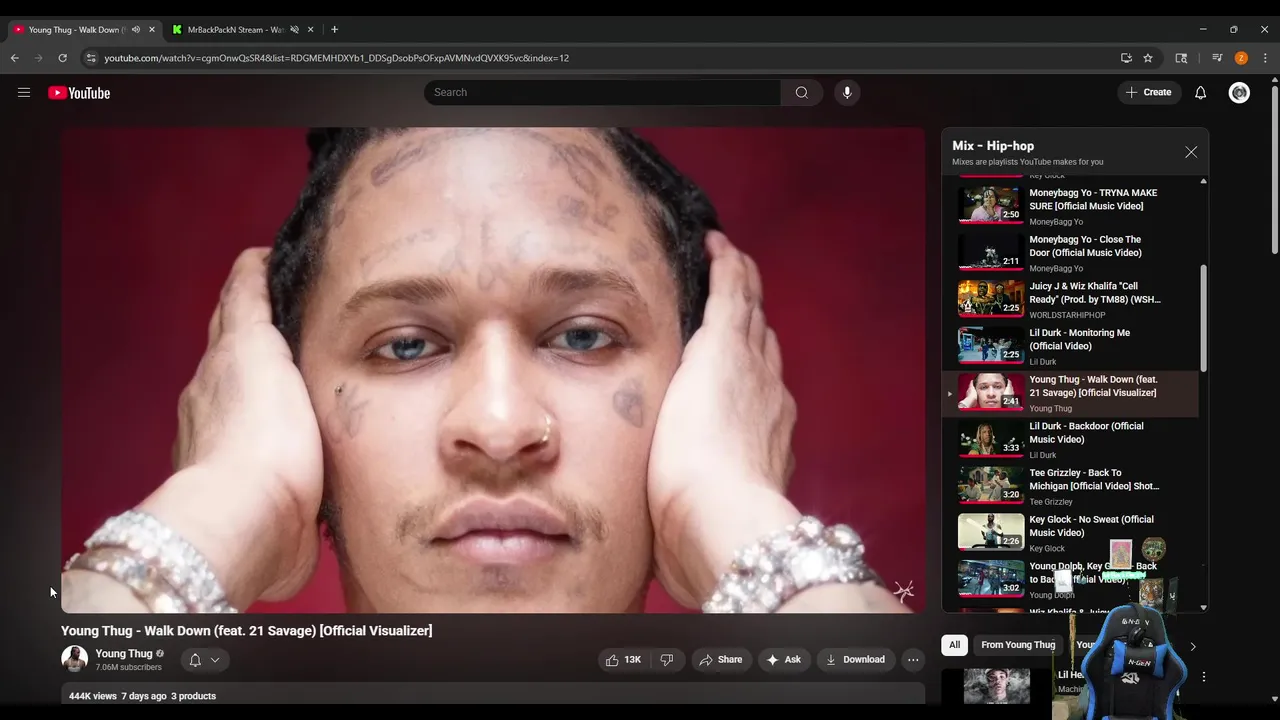Mute audio on Young Thug tab speaker icon
Screen dimensions: 1280x720
tap(136, 30)
